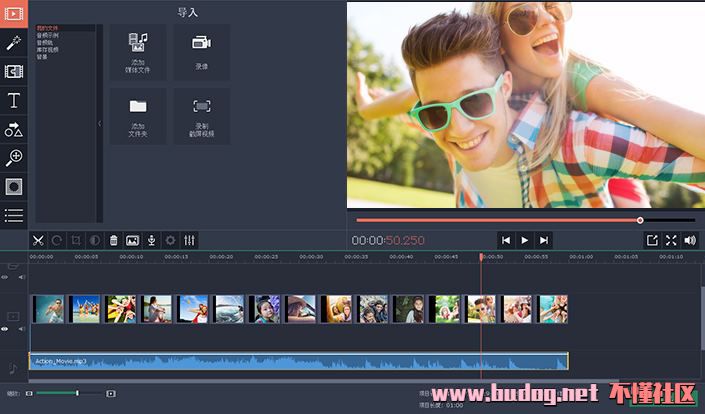Open the Import tab in sidebar
This screenshot has width=705, height=414.
pyautogui.click(x=14, y=14)
